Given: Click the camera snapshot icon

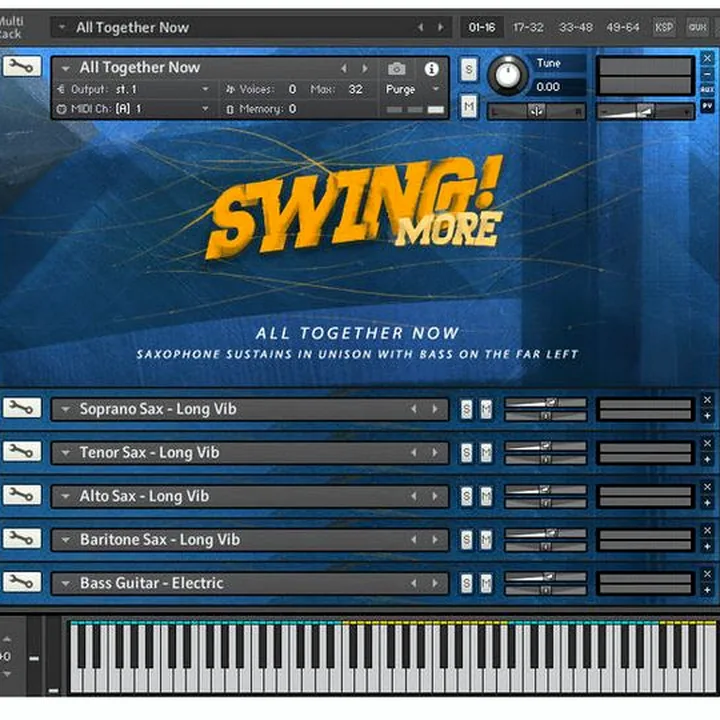Looking at the screenshot, I should point(397,69).
